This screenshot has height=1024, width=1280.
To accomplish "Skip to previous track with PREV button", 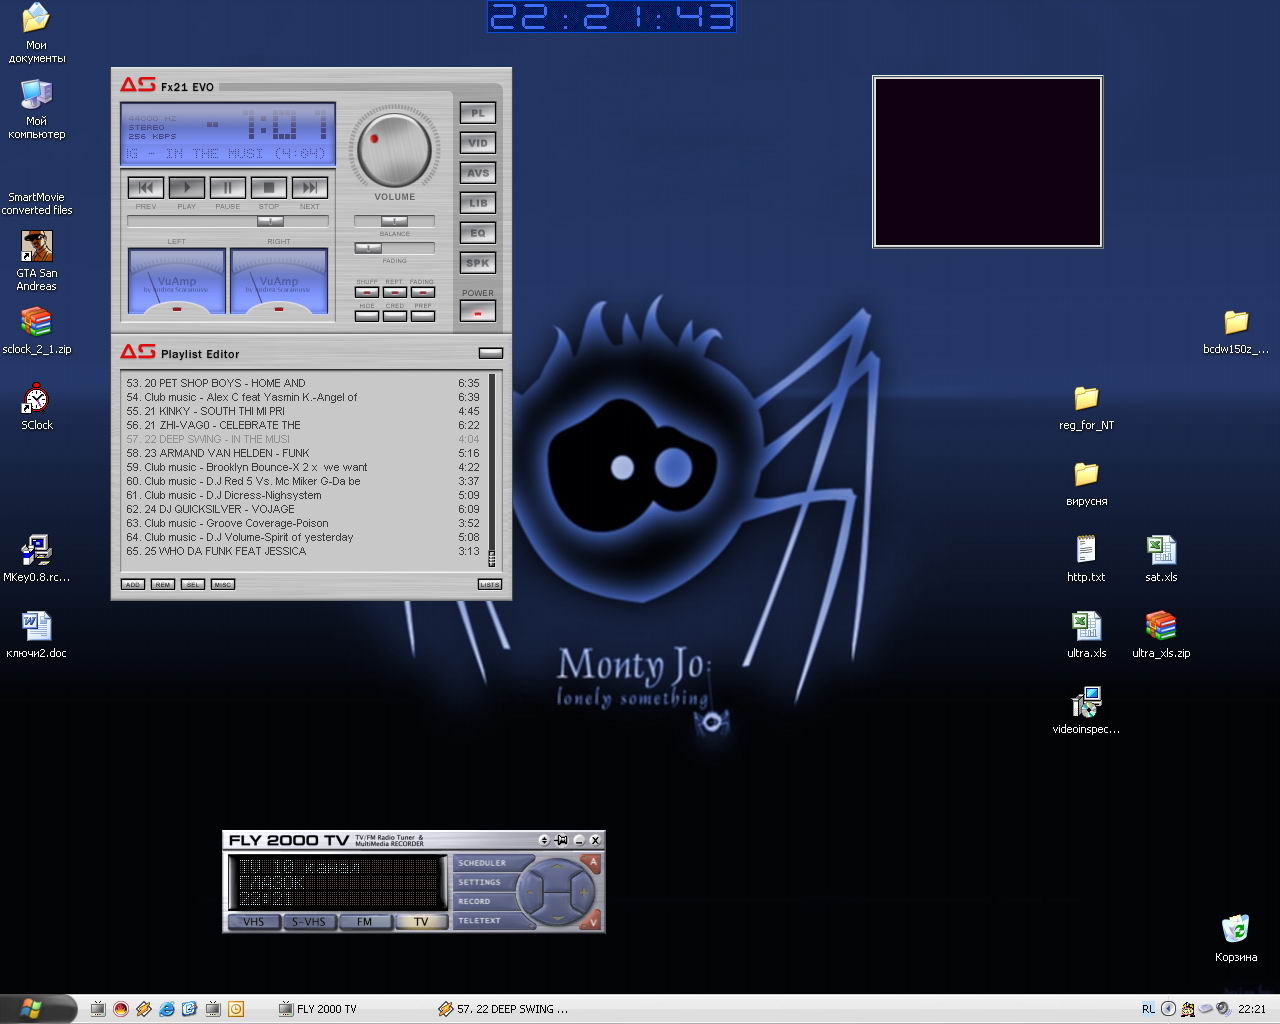I will 146,187.
